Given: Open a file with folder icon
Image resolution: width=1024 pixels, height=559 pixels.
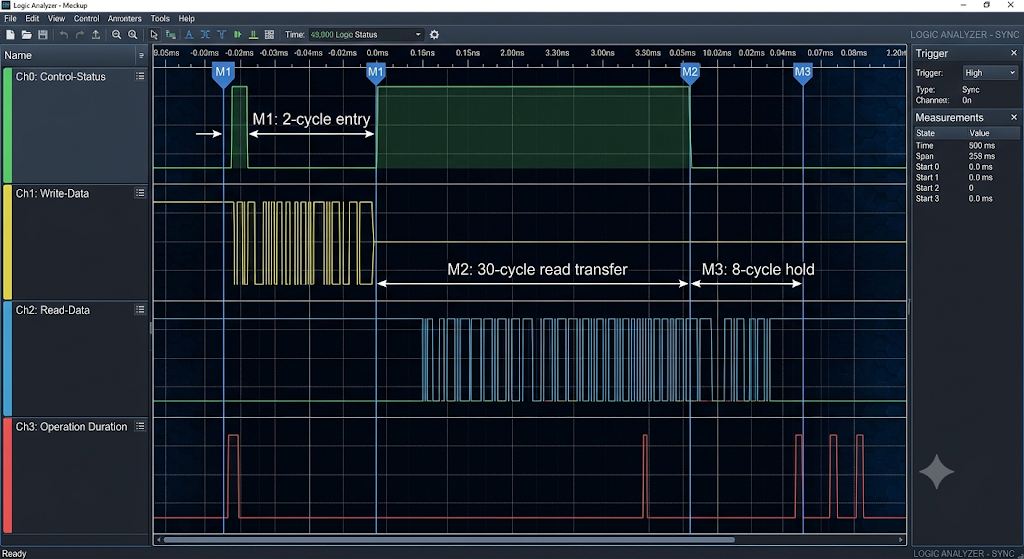Looking at the screenshot, I should pos(27,35).
